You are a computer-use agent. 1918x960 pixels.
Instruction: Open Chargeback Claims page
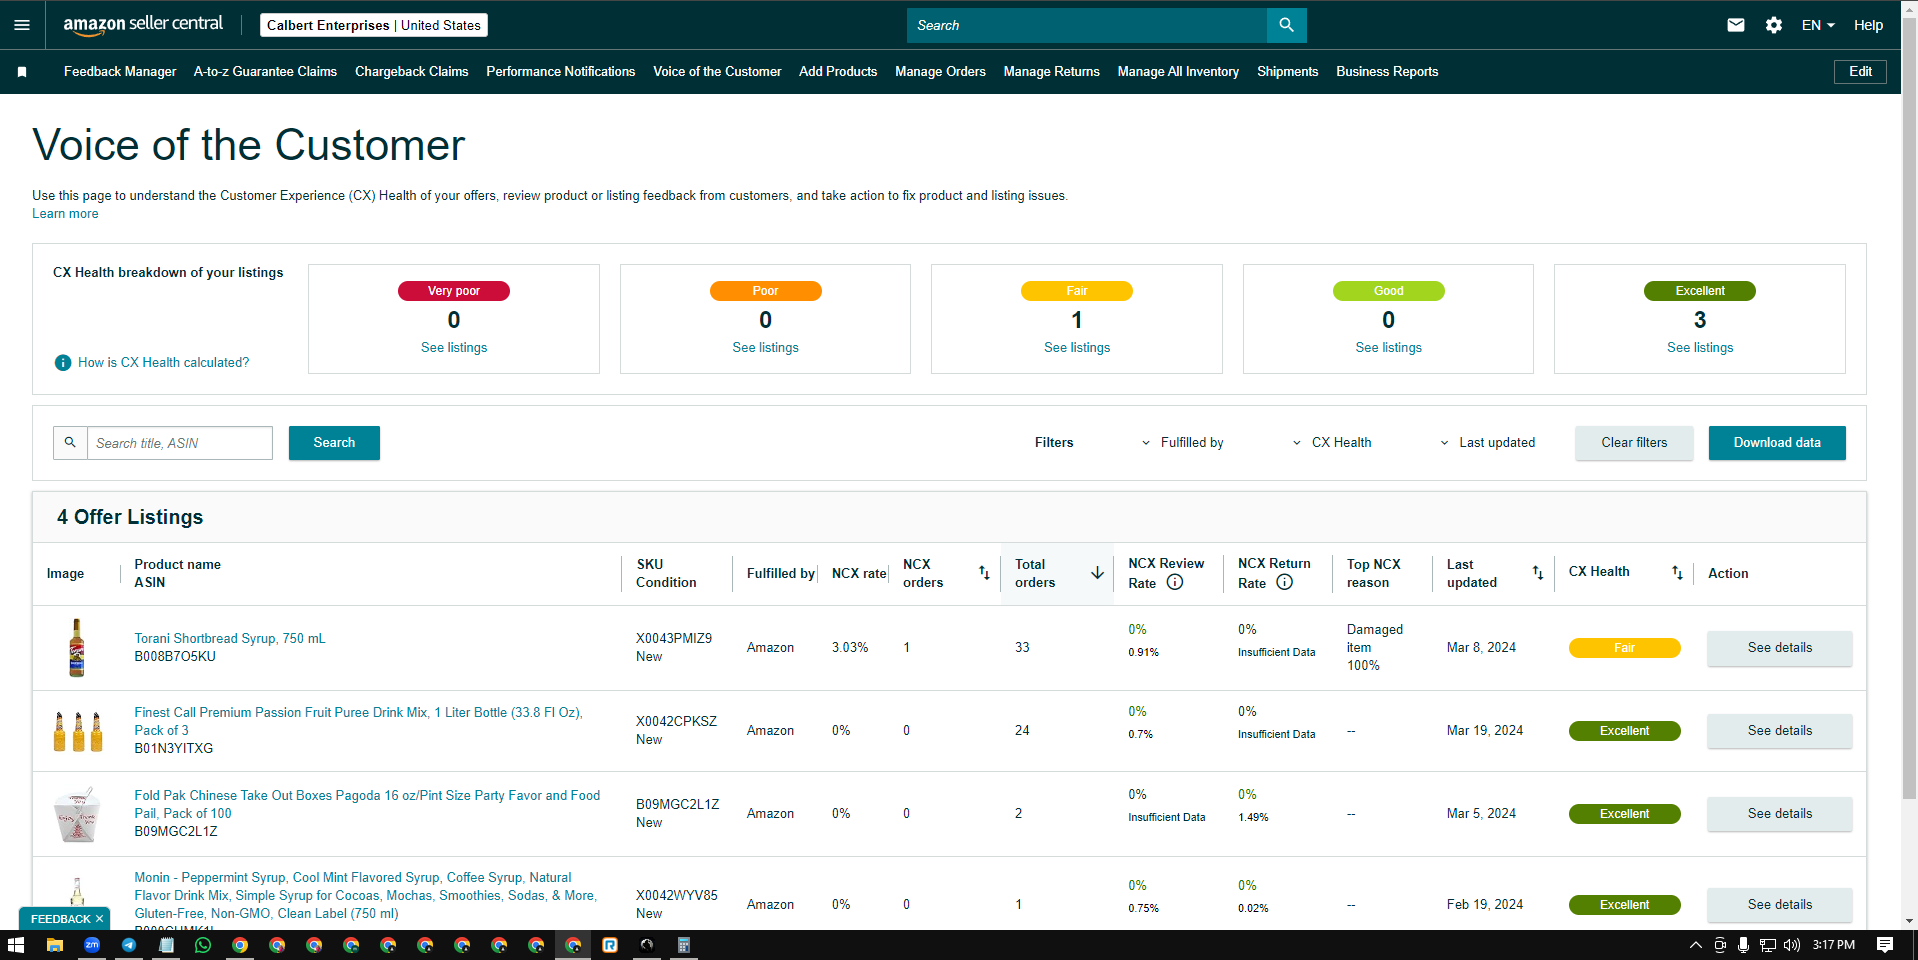click(412, 72)
